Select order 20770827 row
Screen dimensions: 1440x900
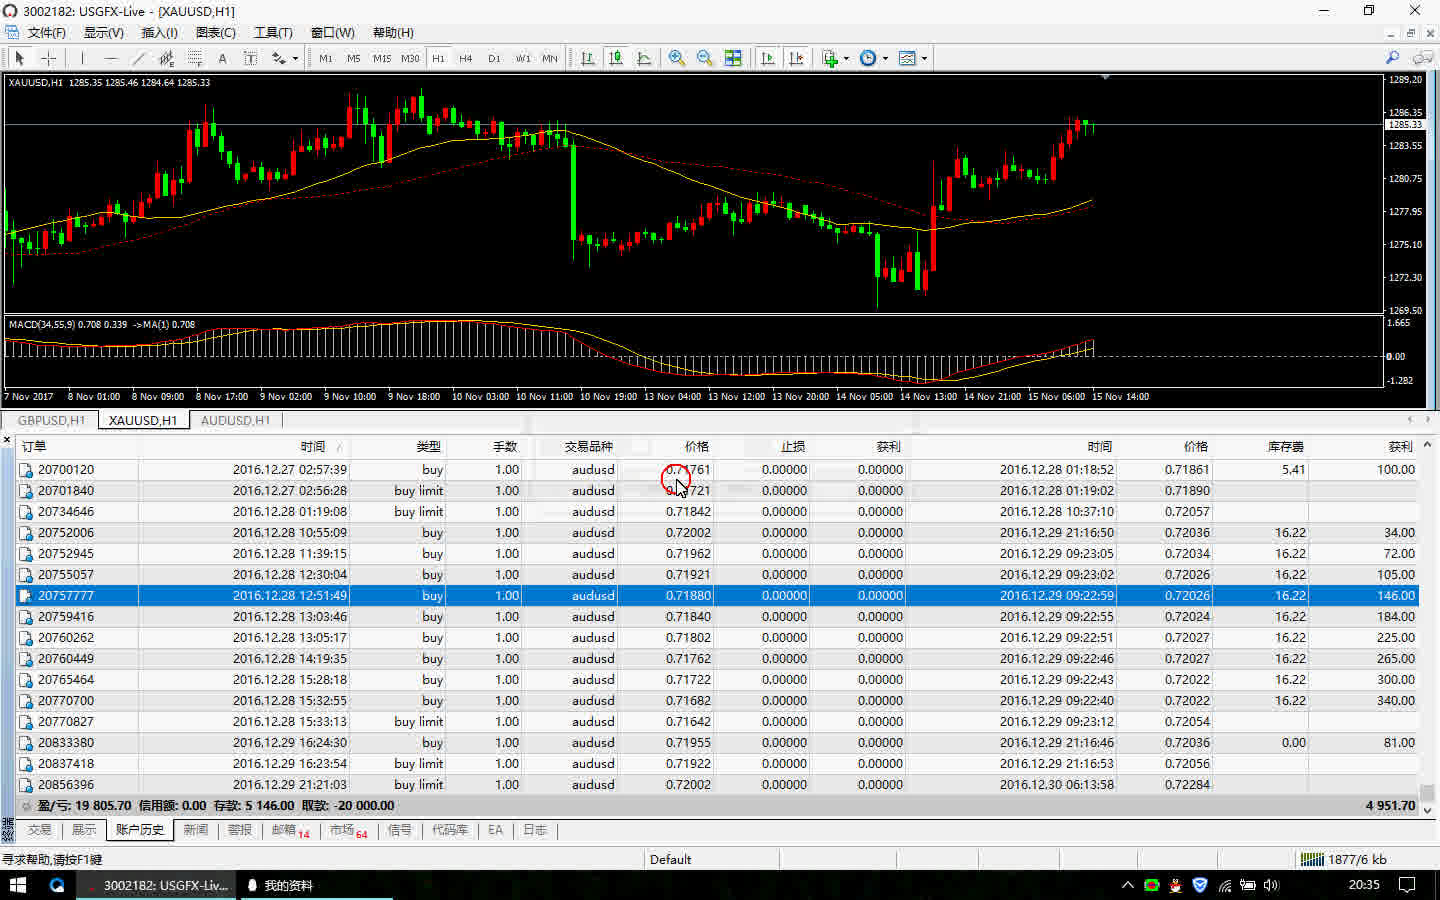pos(716,722)
